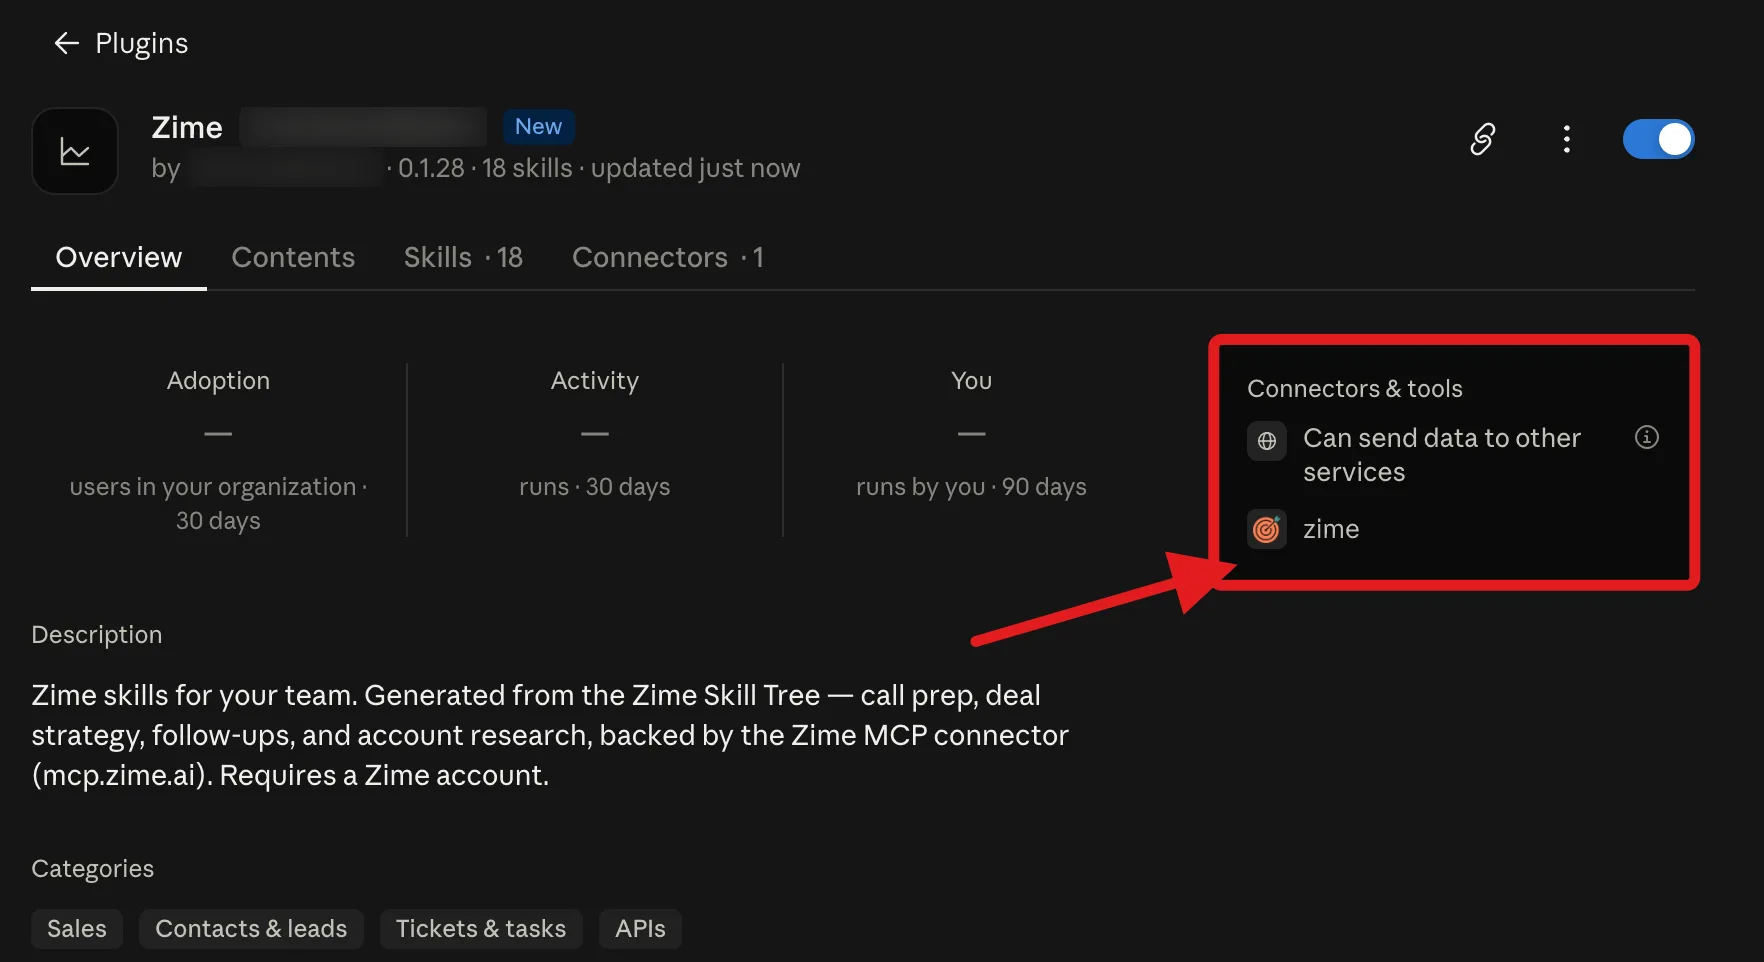The image size is (1764, 962).
Task: Click the Adoption stat label
Action: (x=218, y=381)
